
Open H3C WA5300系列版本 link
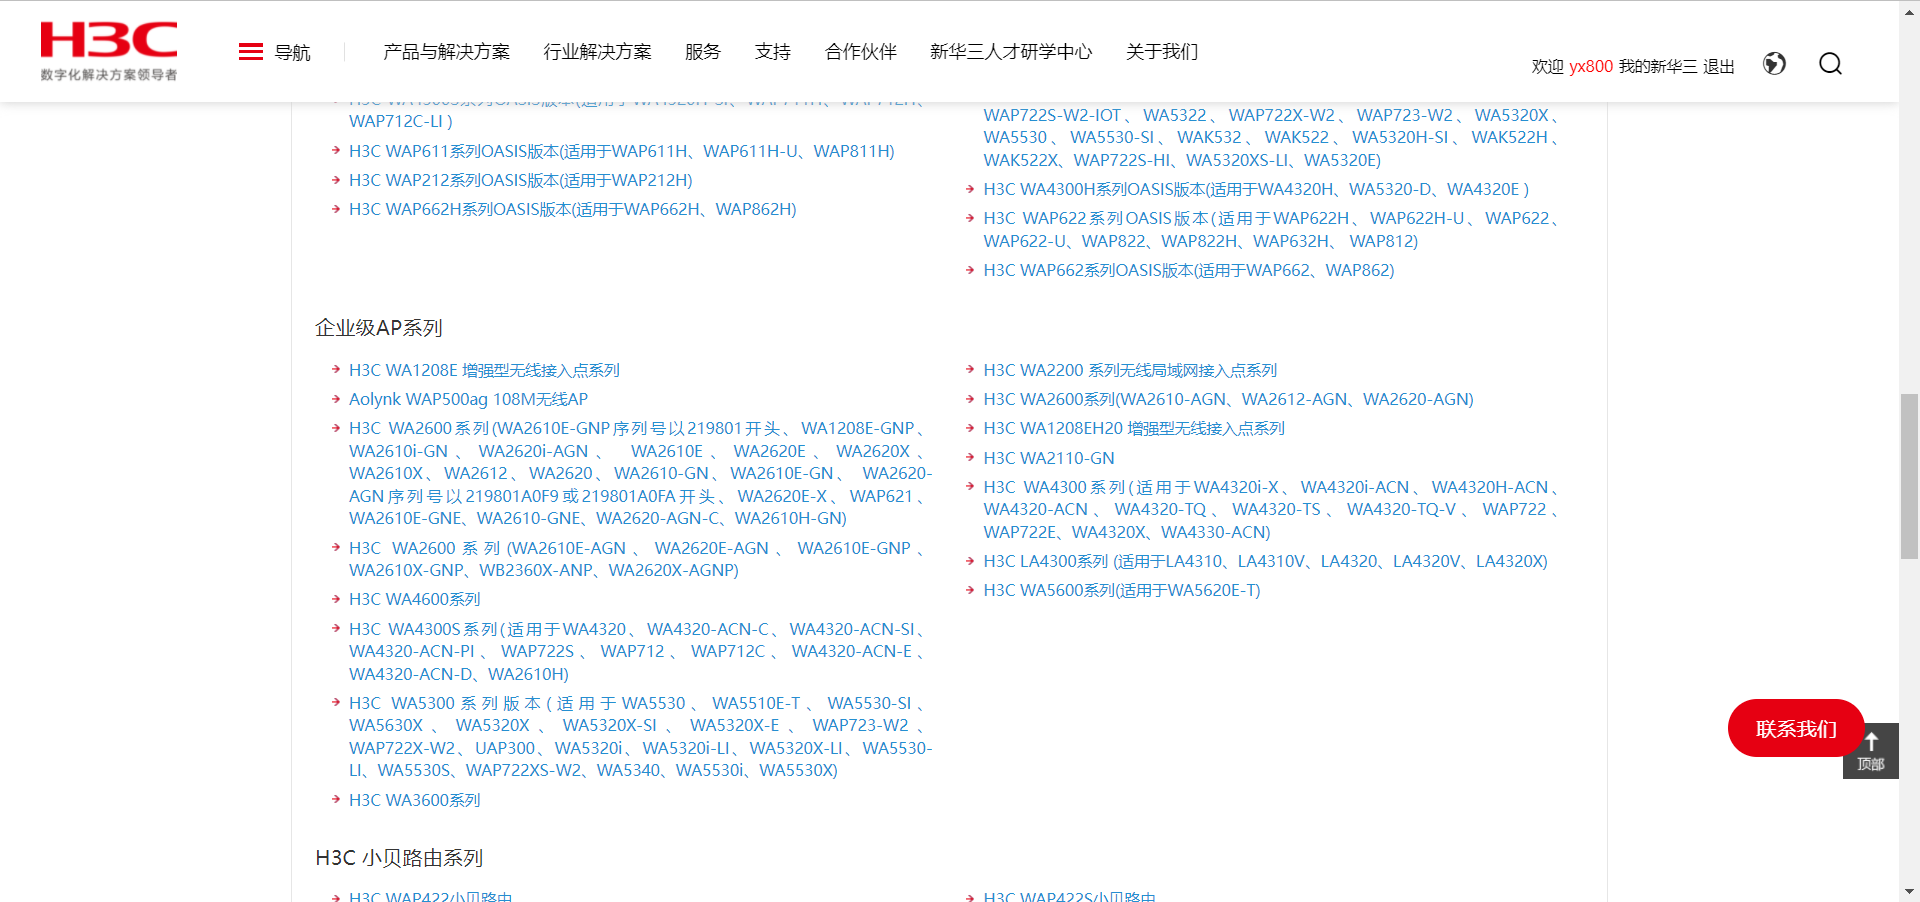[640, 737]
